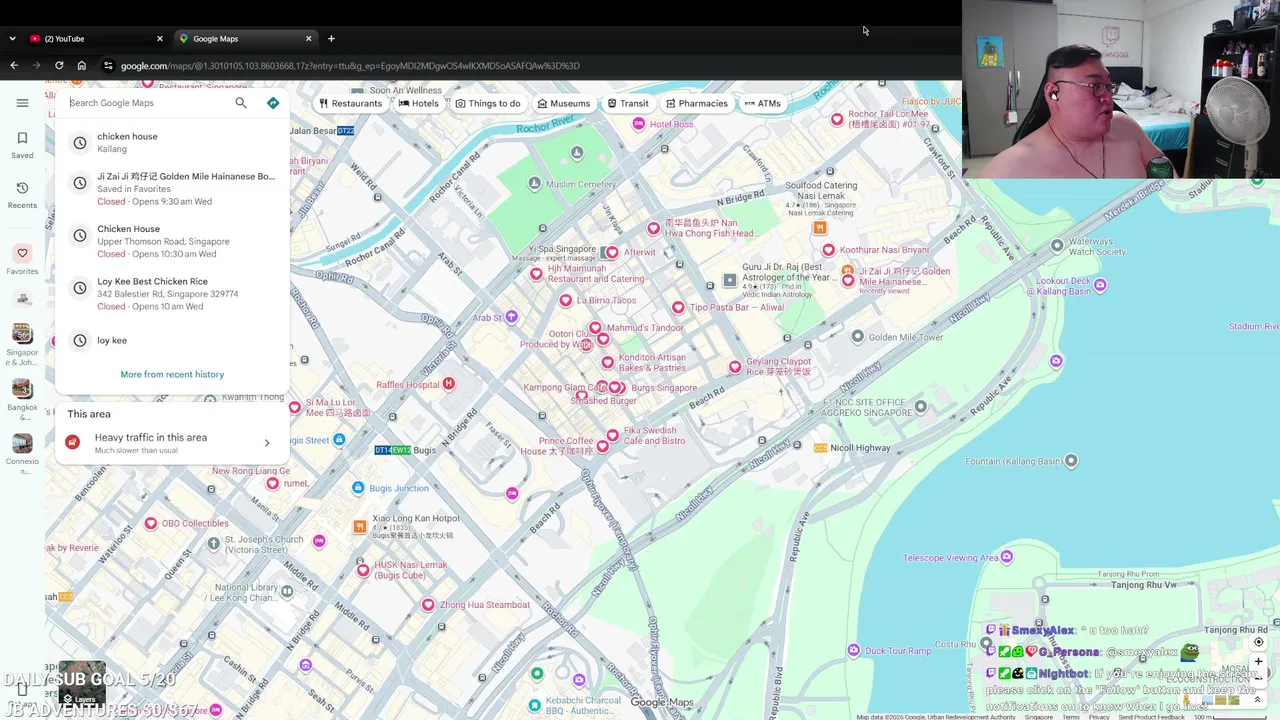
Task: Open the Bangkok saved list thumbnail in sidebar
Action: [x=22, y=388]
